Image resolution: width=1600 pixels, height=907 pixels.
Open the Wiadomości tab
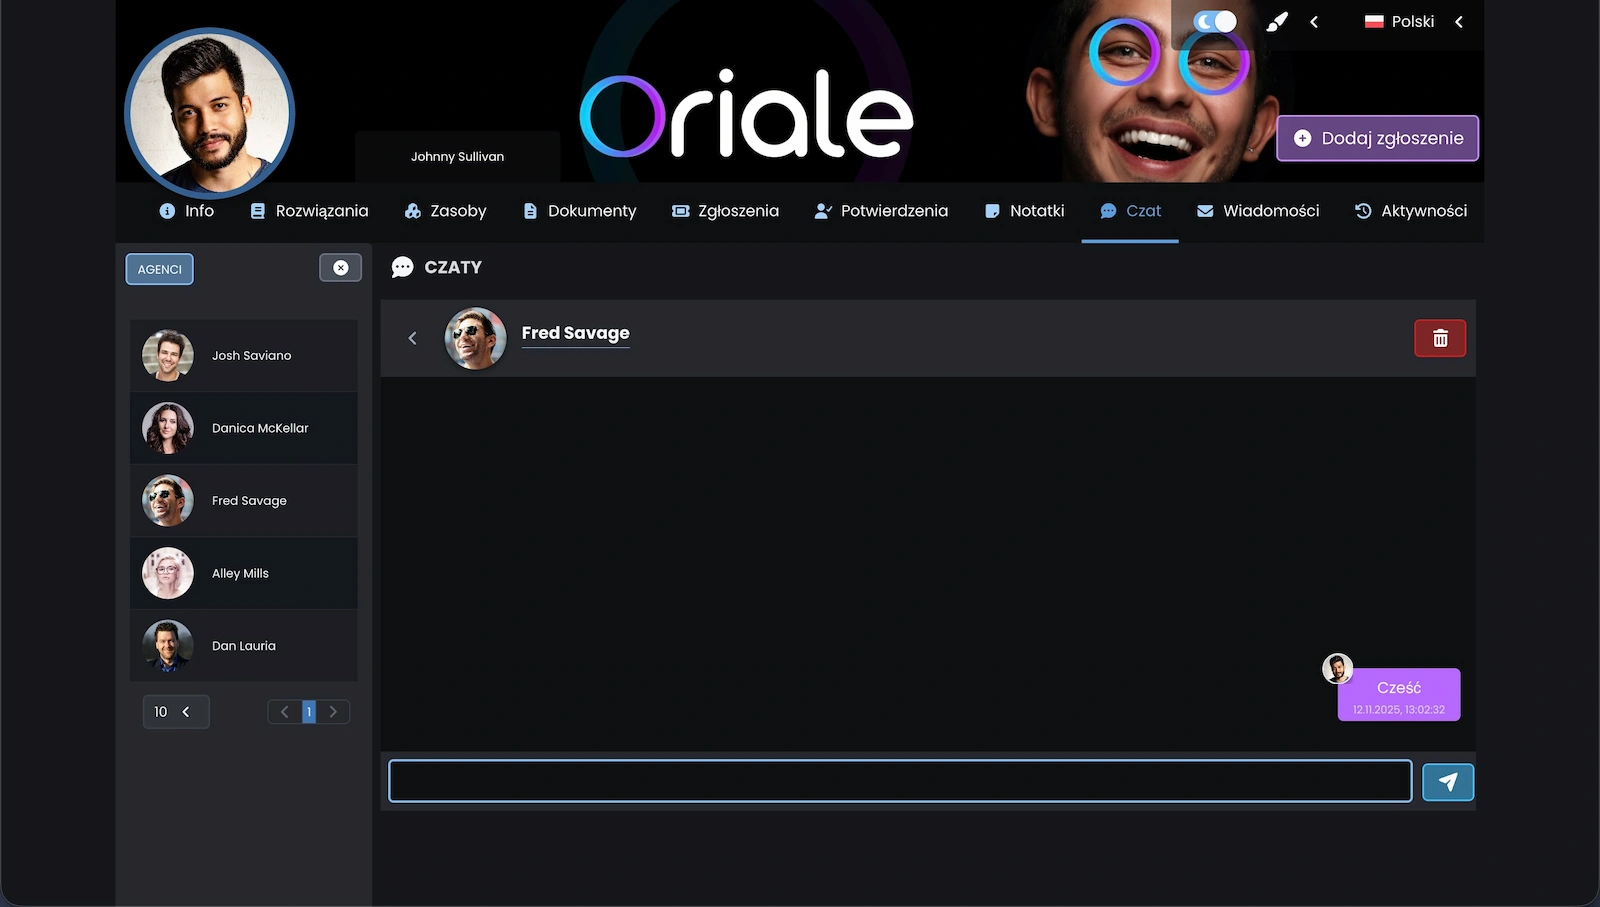coord(1258,211)
